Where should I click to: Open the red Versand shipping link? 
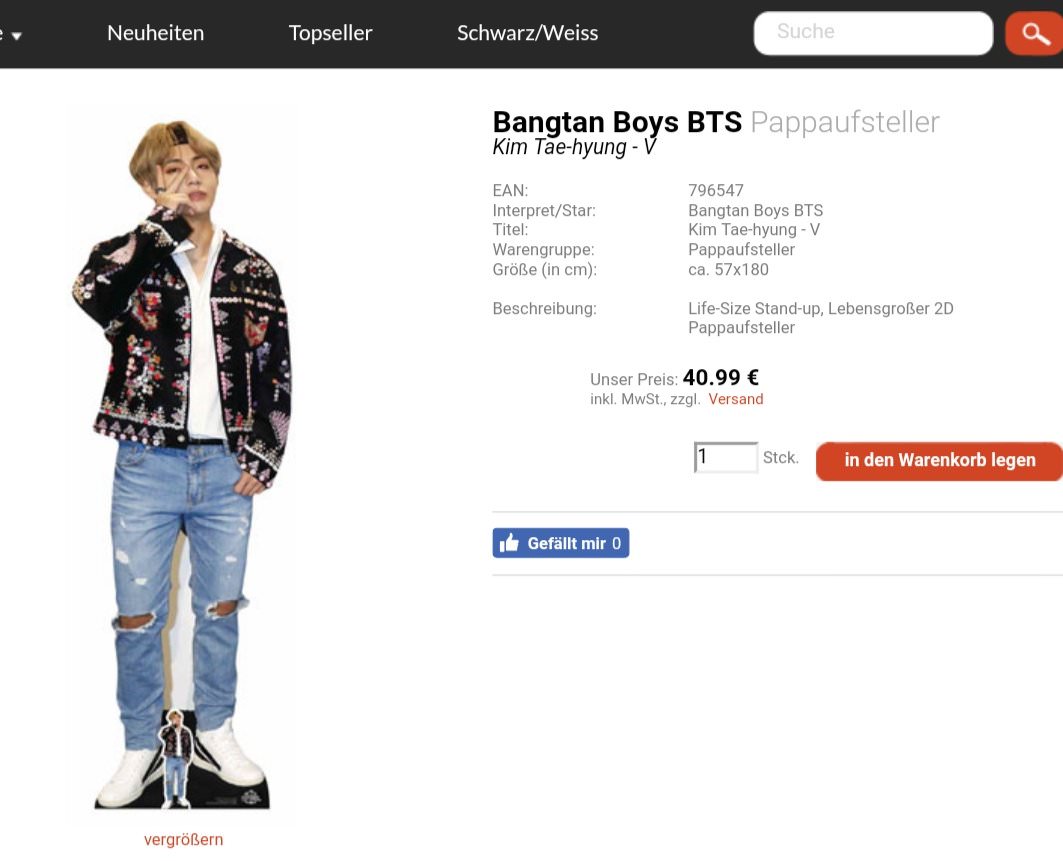coord(735,399)
